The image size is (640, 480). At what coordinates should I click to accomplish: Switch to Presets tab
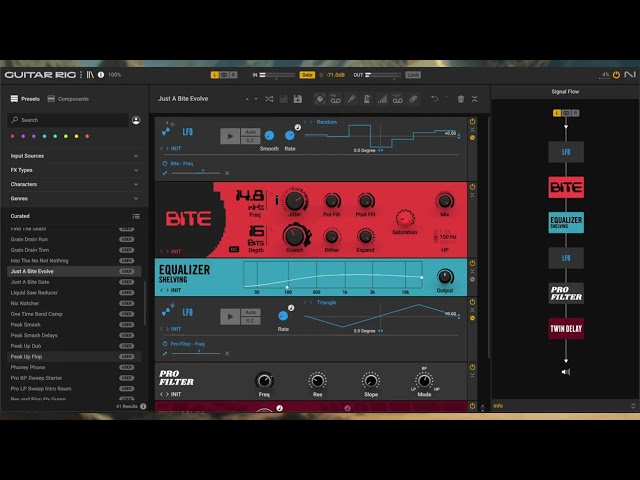pyautogui.click(x=25, y=99)
